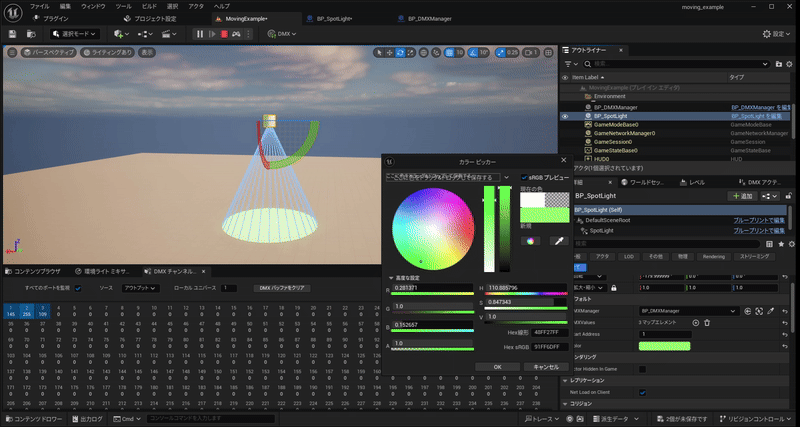Choose the rotate tool in the viewport
The image size is (800, 427).
[x=400, y=52]
